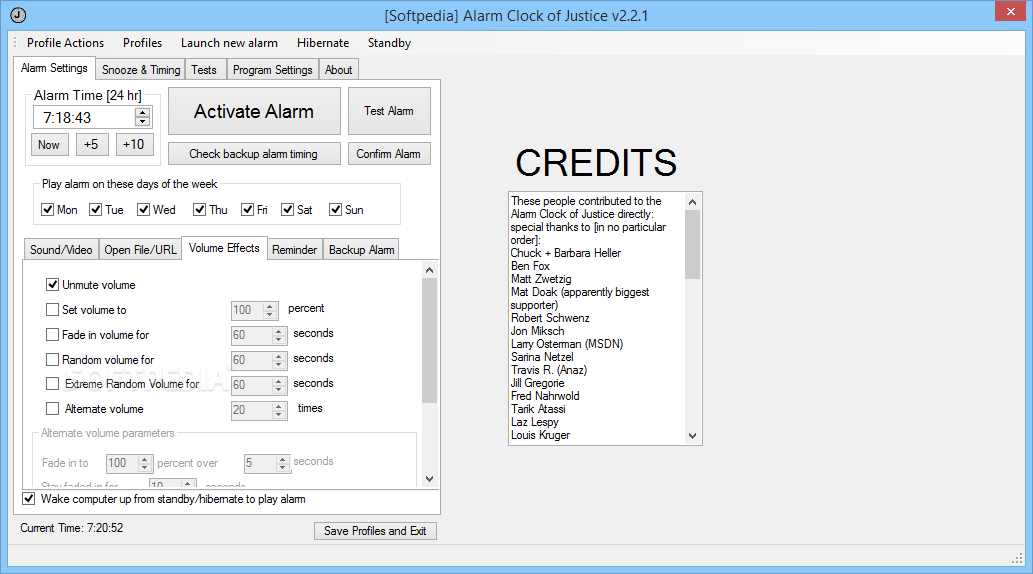The image size is (1033, 574).
Task: Select Standby from the menu bar
Action: pyautogui.click(x=389, y=43)
